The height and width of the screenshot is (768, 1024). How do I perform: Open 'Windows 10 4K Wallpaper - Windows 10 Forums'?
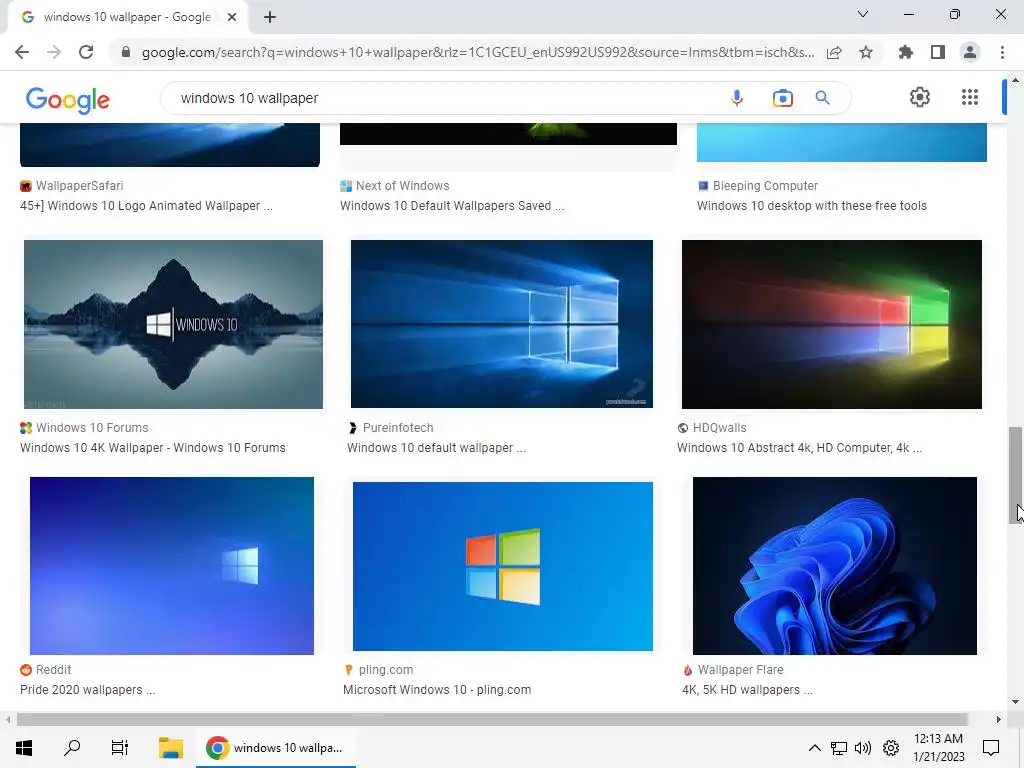click(153, 447)
